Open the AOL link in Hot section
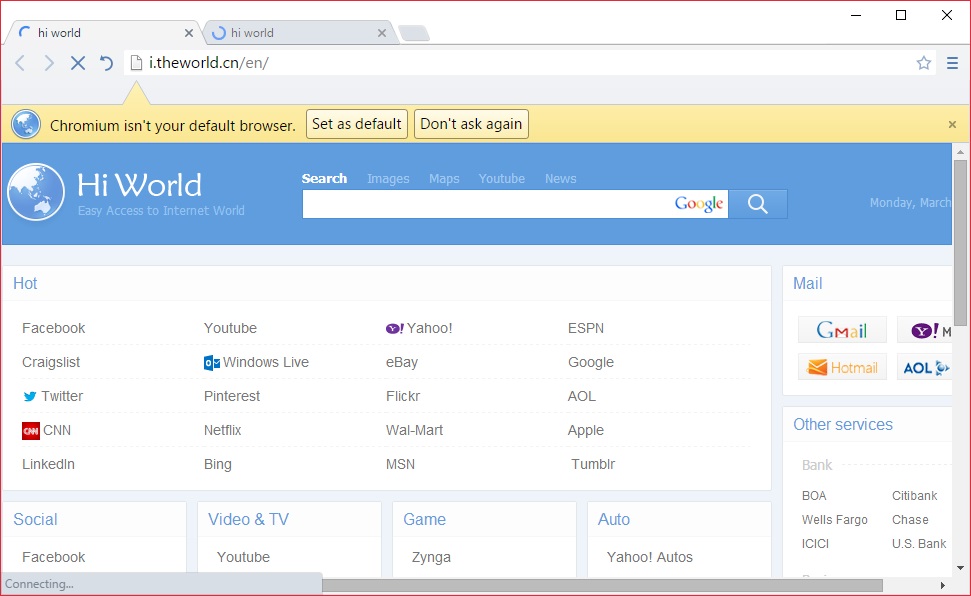The width and height of the screenshot is (971, 596). [x=582, y=397]
